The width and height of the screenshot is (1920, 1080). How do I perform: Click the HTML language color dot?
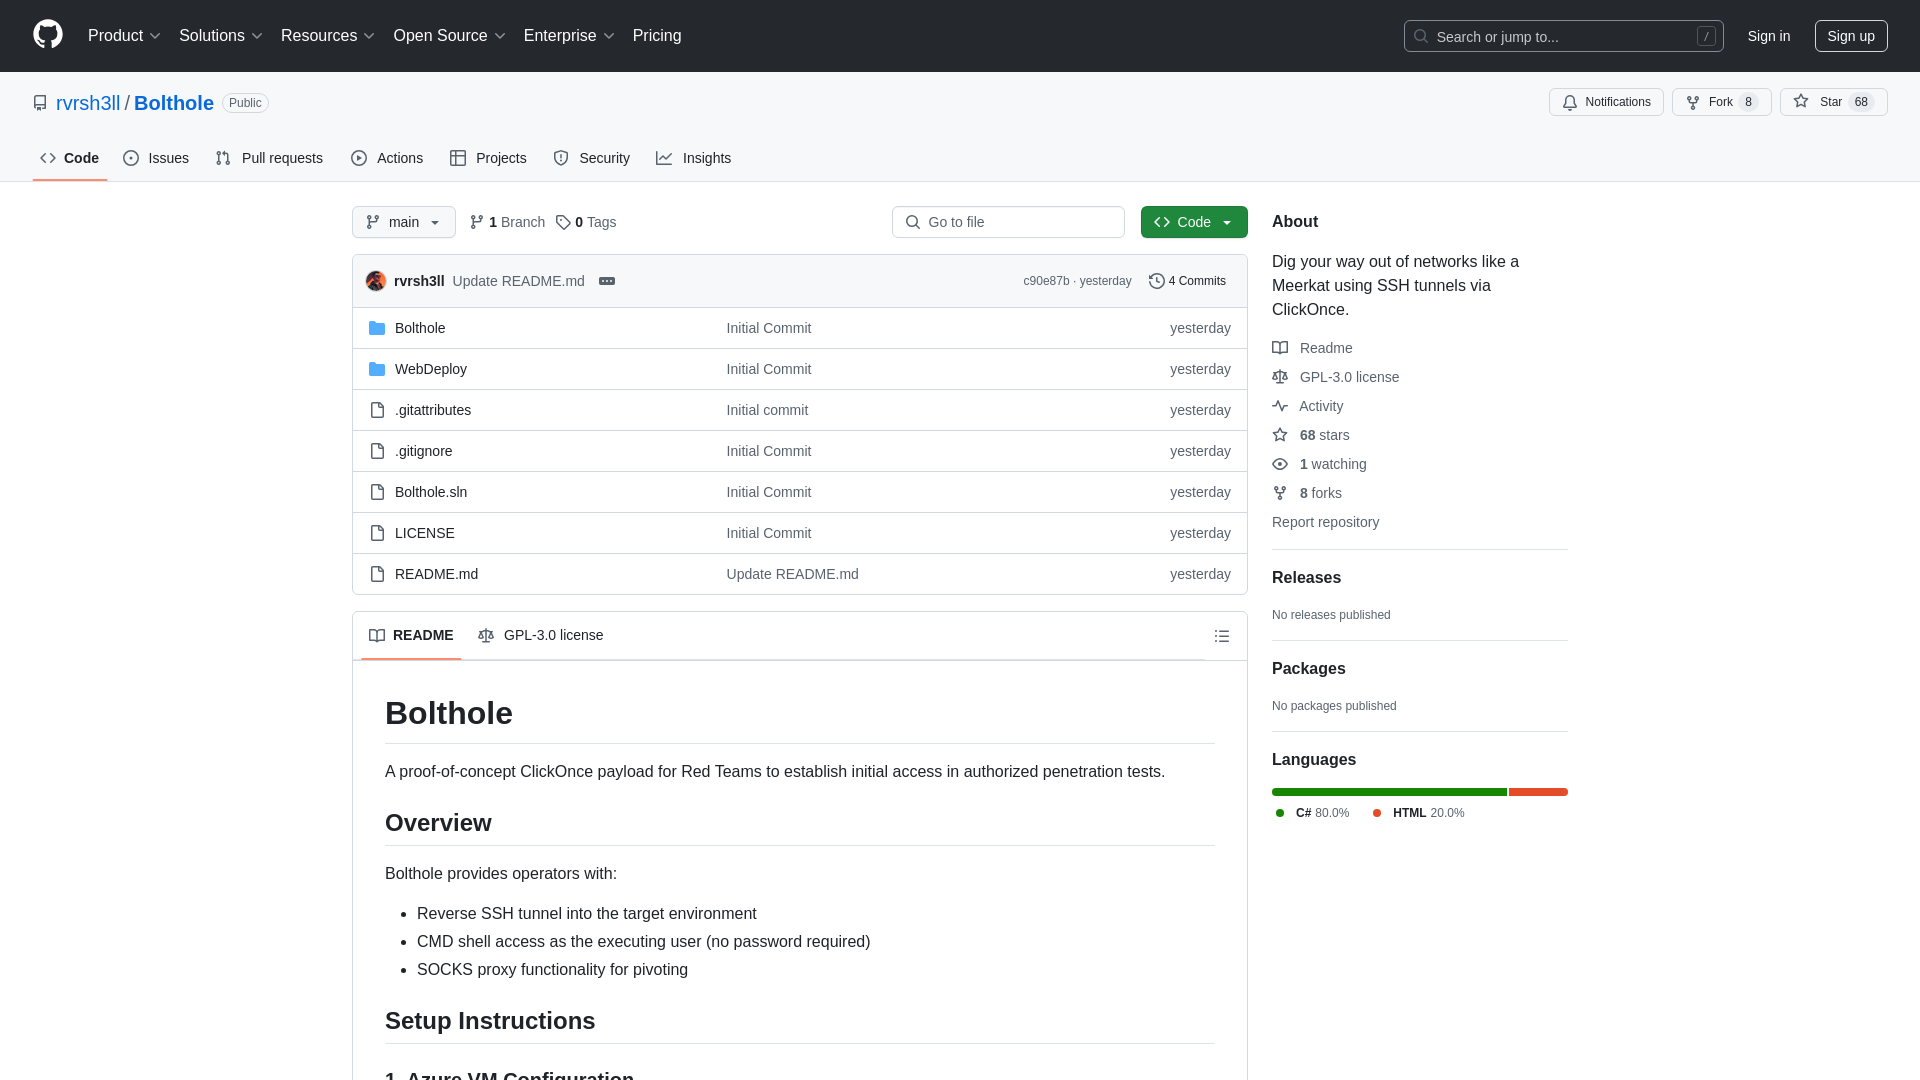pos(1377,813)
